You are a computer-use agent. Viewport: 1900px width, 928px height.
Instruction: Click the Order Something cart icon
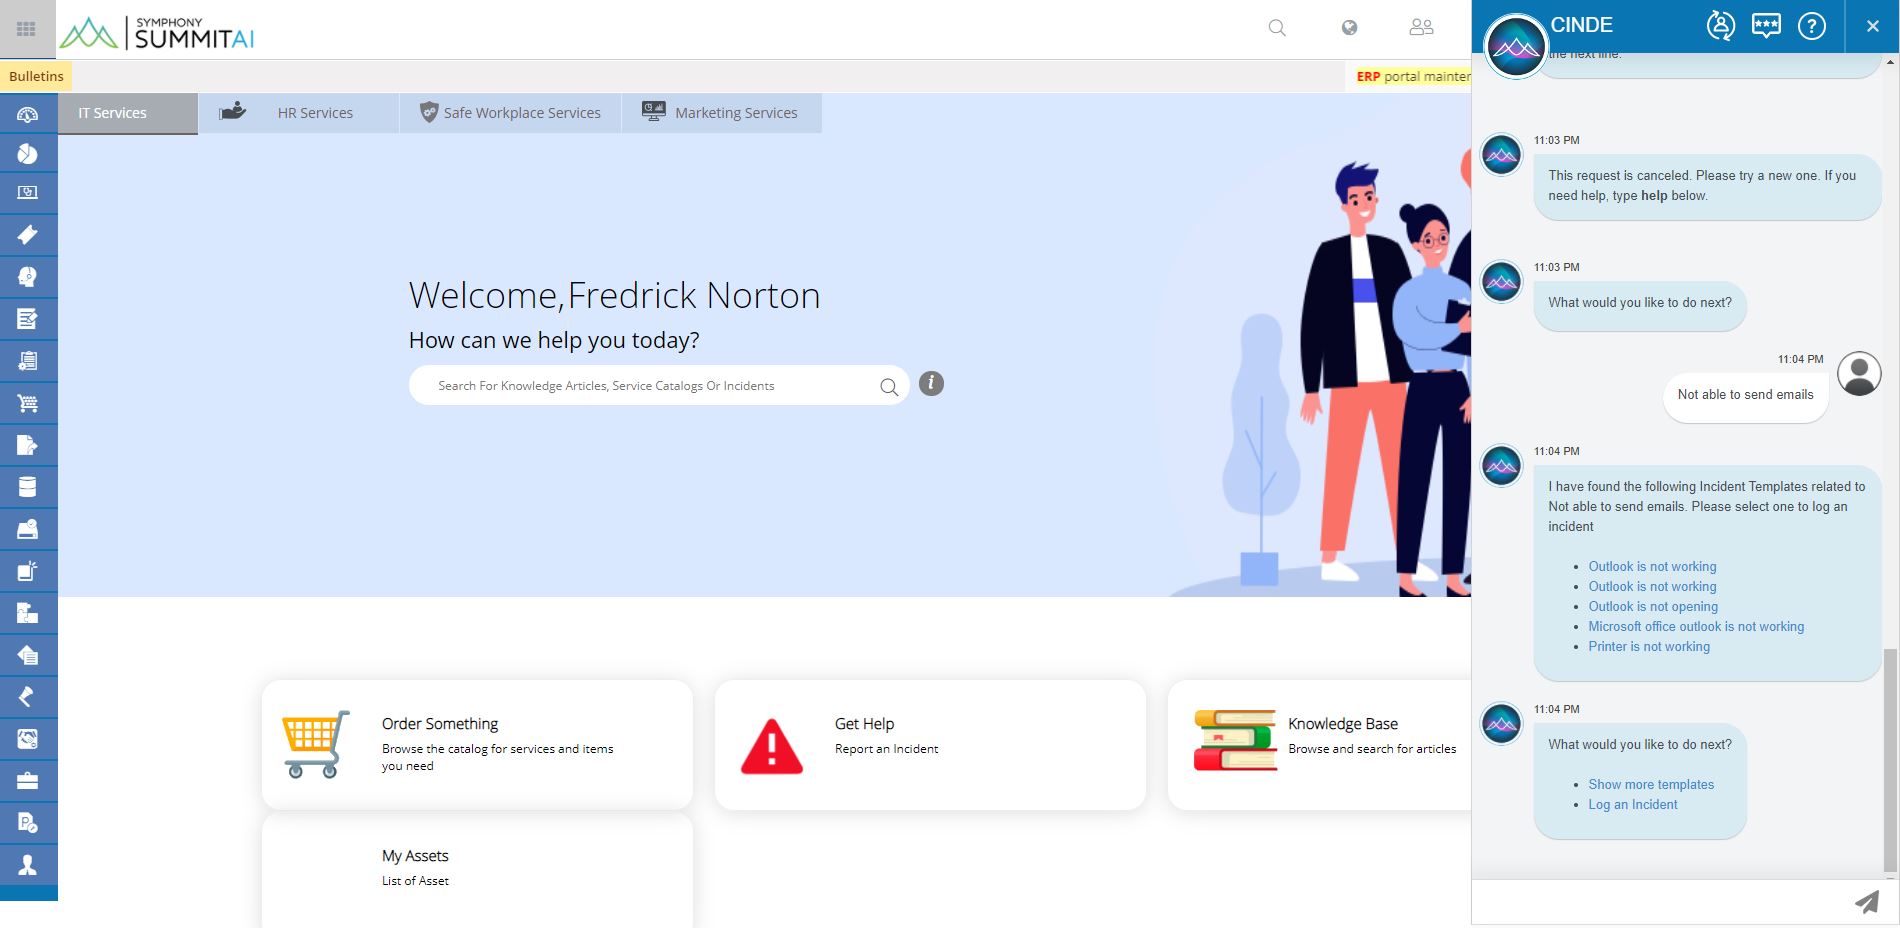coord(316,744)
